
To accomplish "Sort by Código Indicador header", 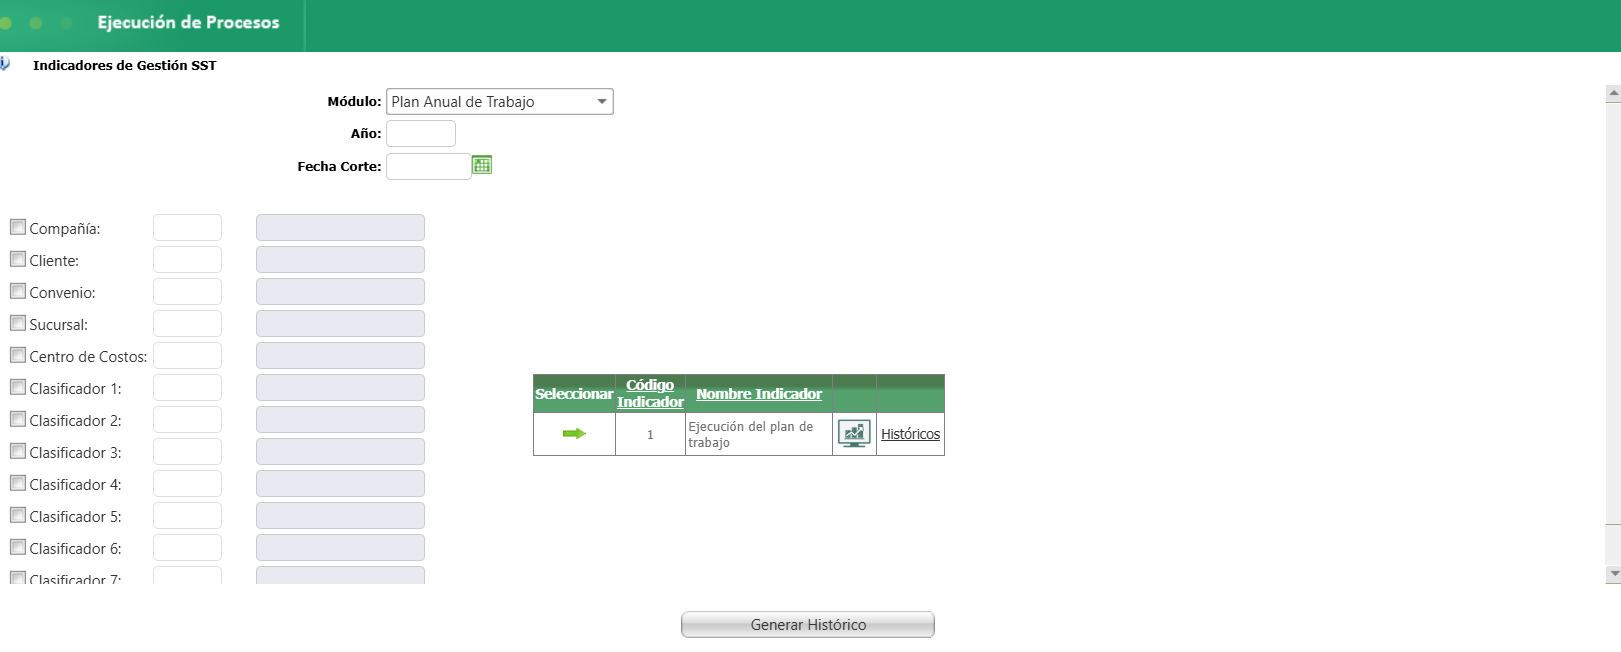I will (x=650, y=393).
